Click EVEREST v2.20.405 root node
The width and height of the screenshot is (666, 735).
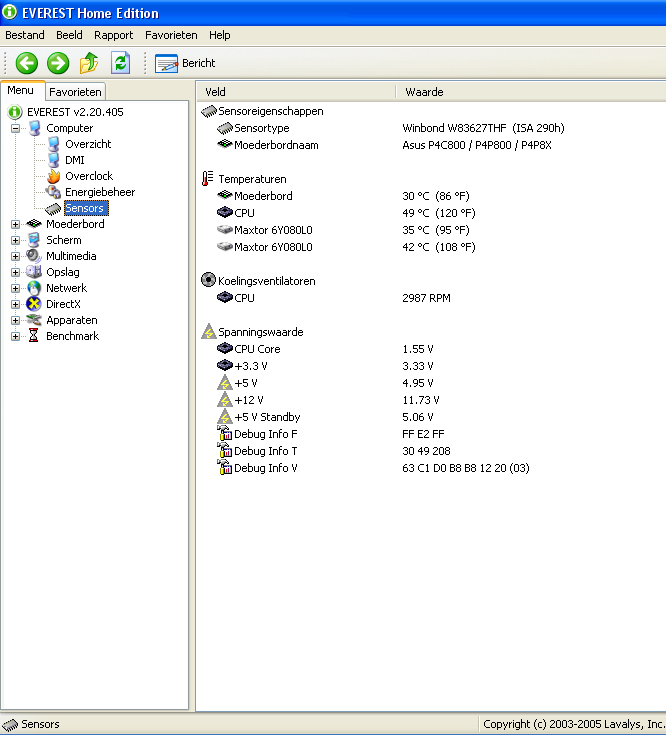point(75,112)
